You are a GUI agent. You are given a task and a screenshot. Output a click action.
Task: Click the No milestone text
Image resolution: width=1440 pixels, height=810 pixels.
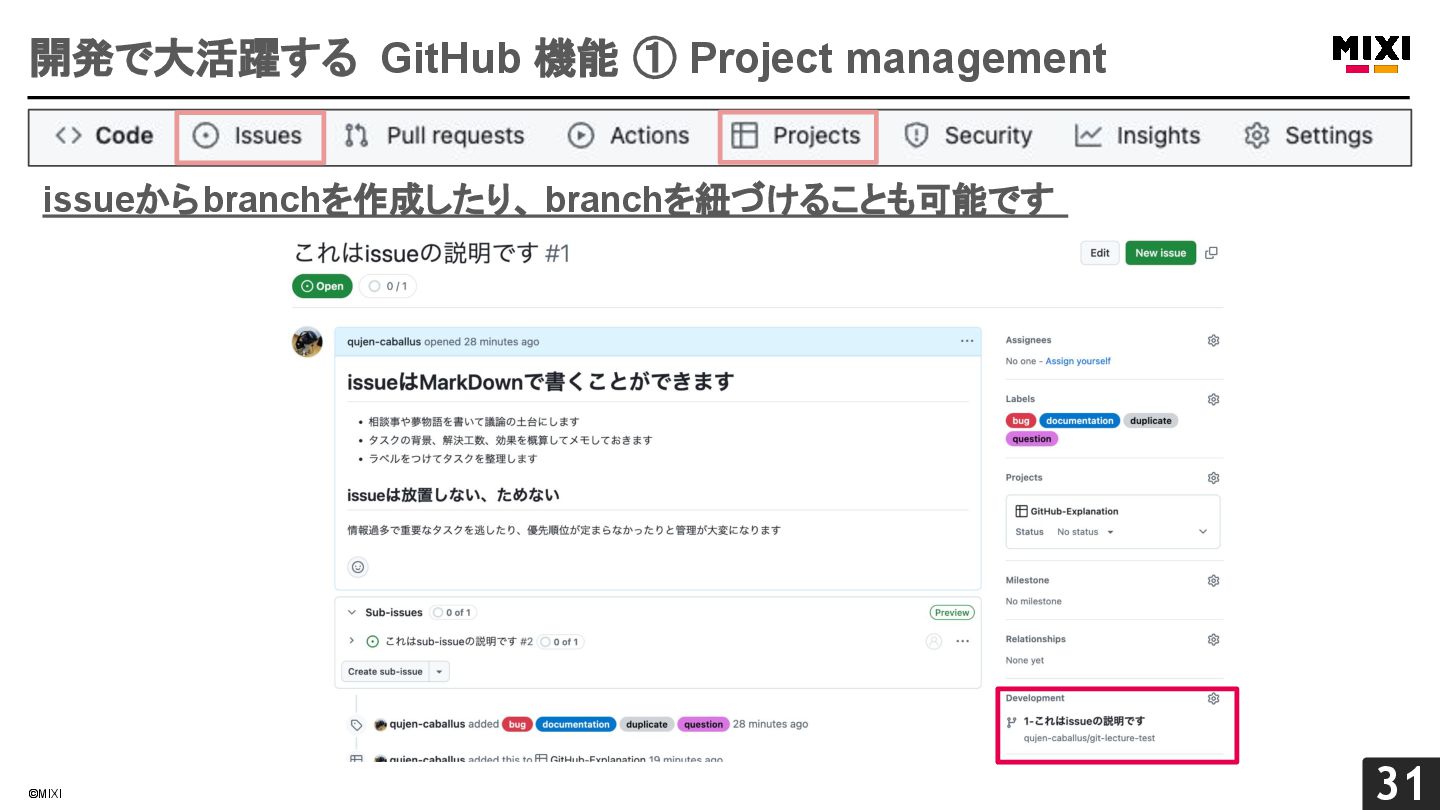pos(1034,601)
